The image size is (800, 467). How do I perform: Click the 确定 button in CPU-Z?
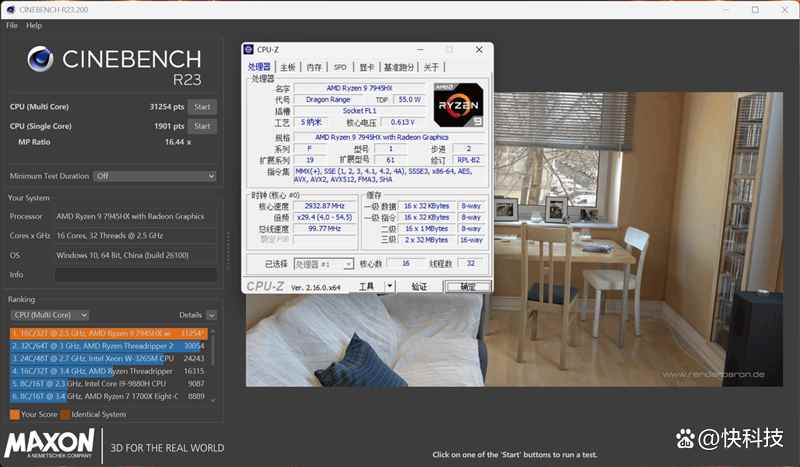point(468,286)
